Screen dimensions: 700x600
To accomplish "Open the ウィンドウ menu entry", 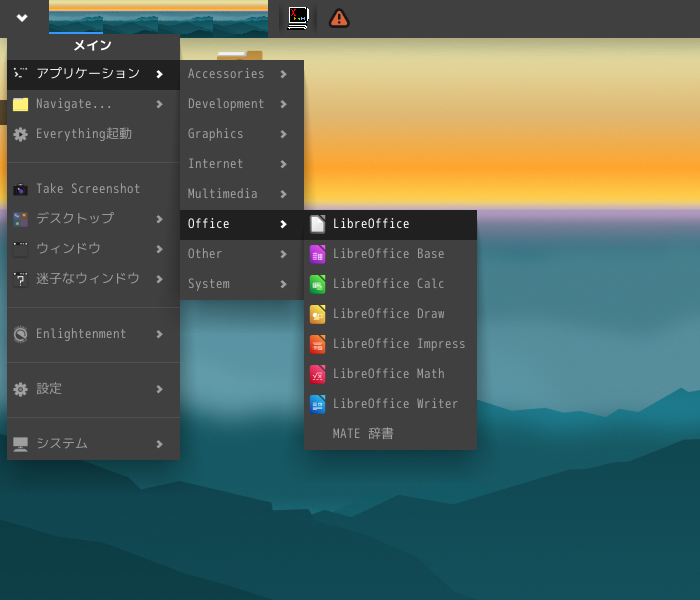I will [93, 249].
